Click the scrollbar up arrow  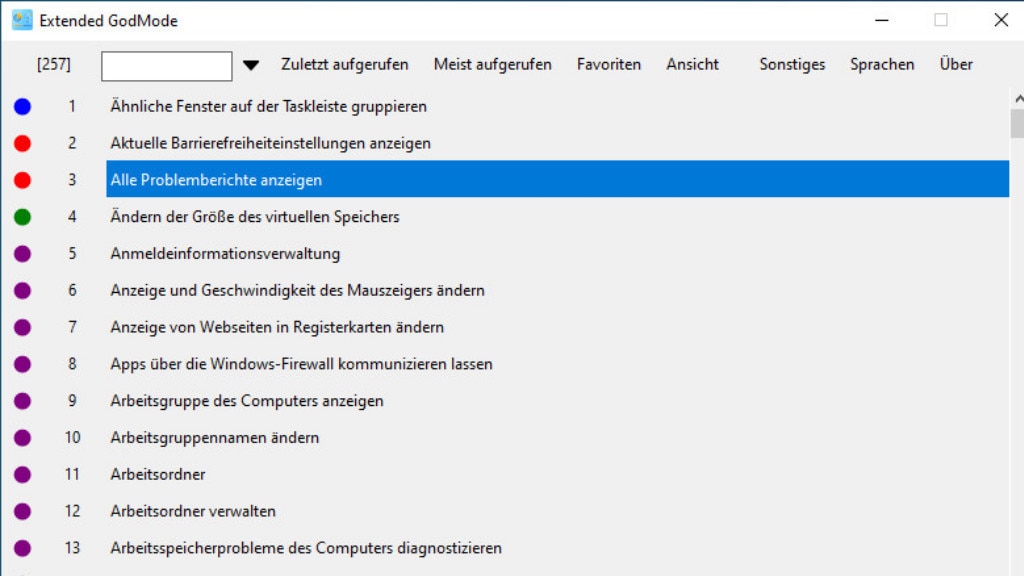tap(1017, 99)
